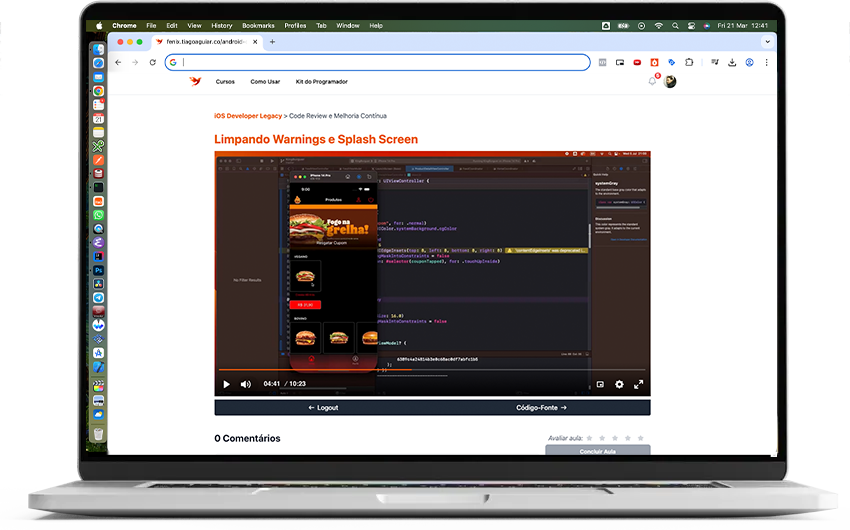The width and height of the screenshot is (850, 530).
Task: Open the notifications bell icon
Action: 653,81
